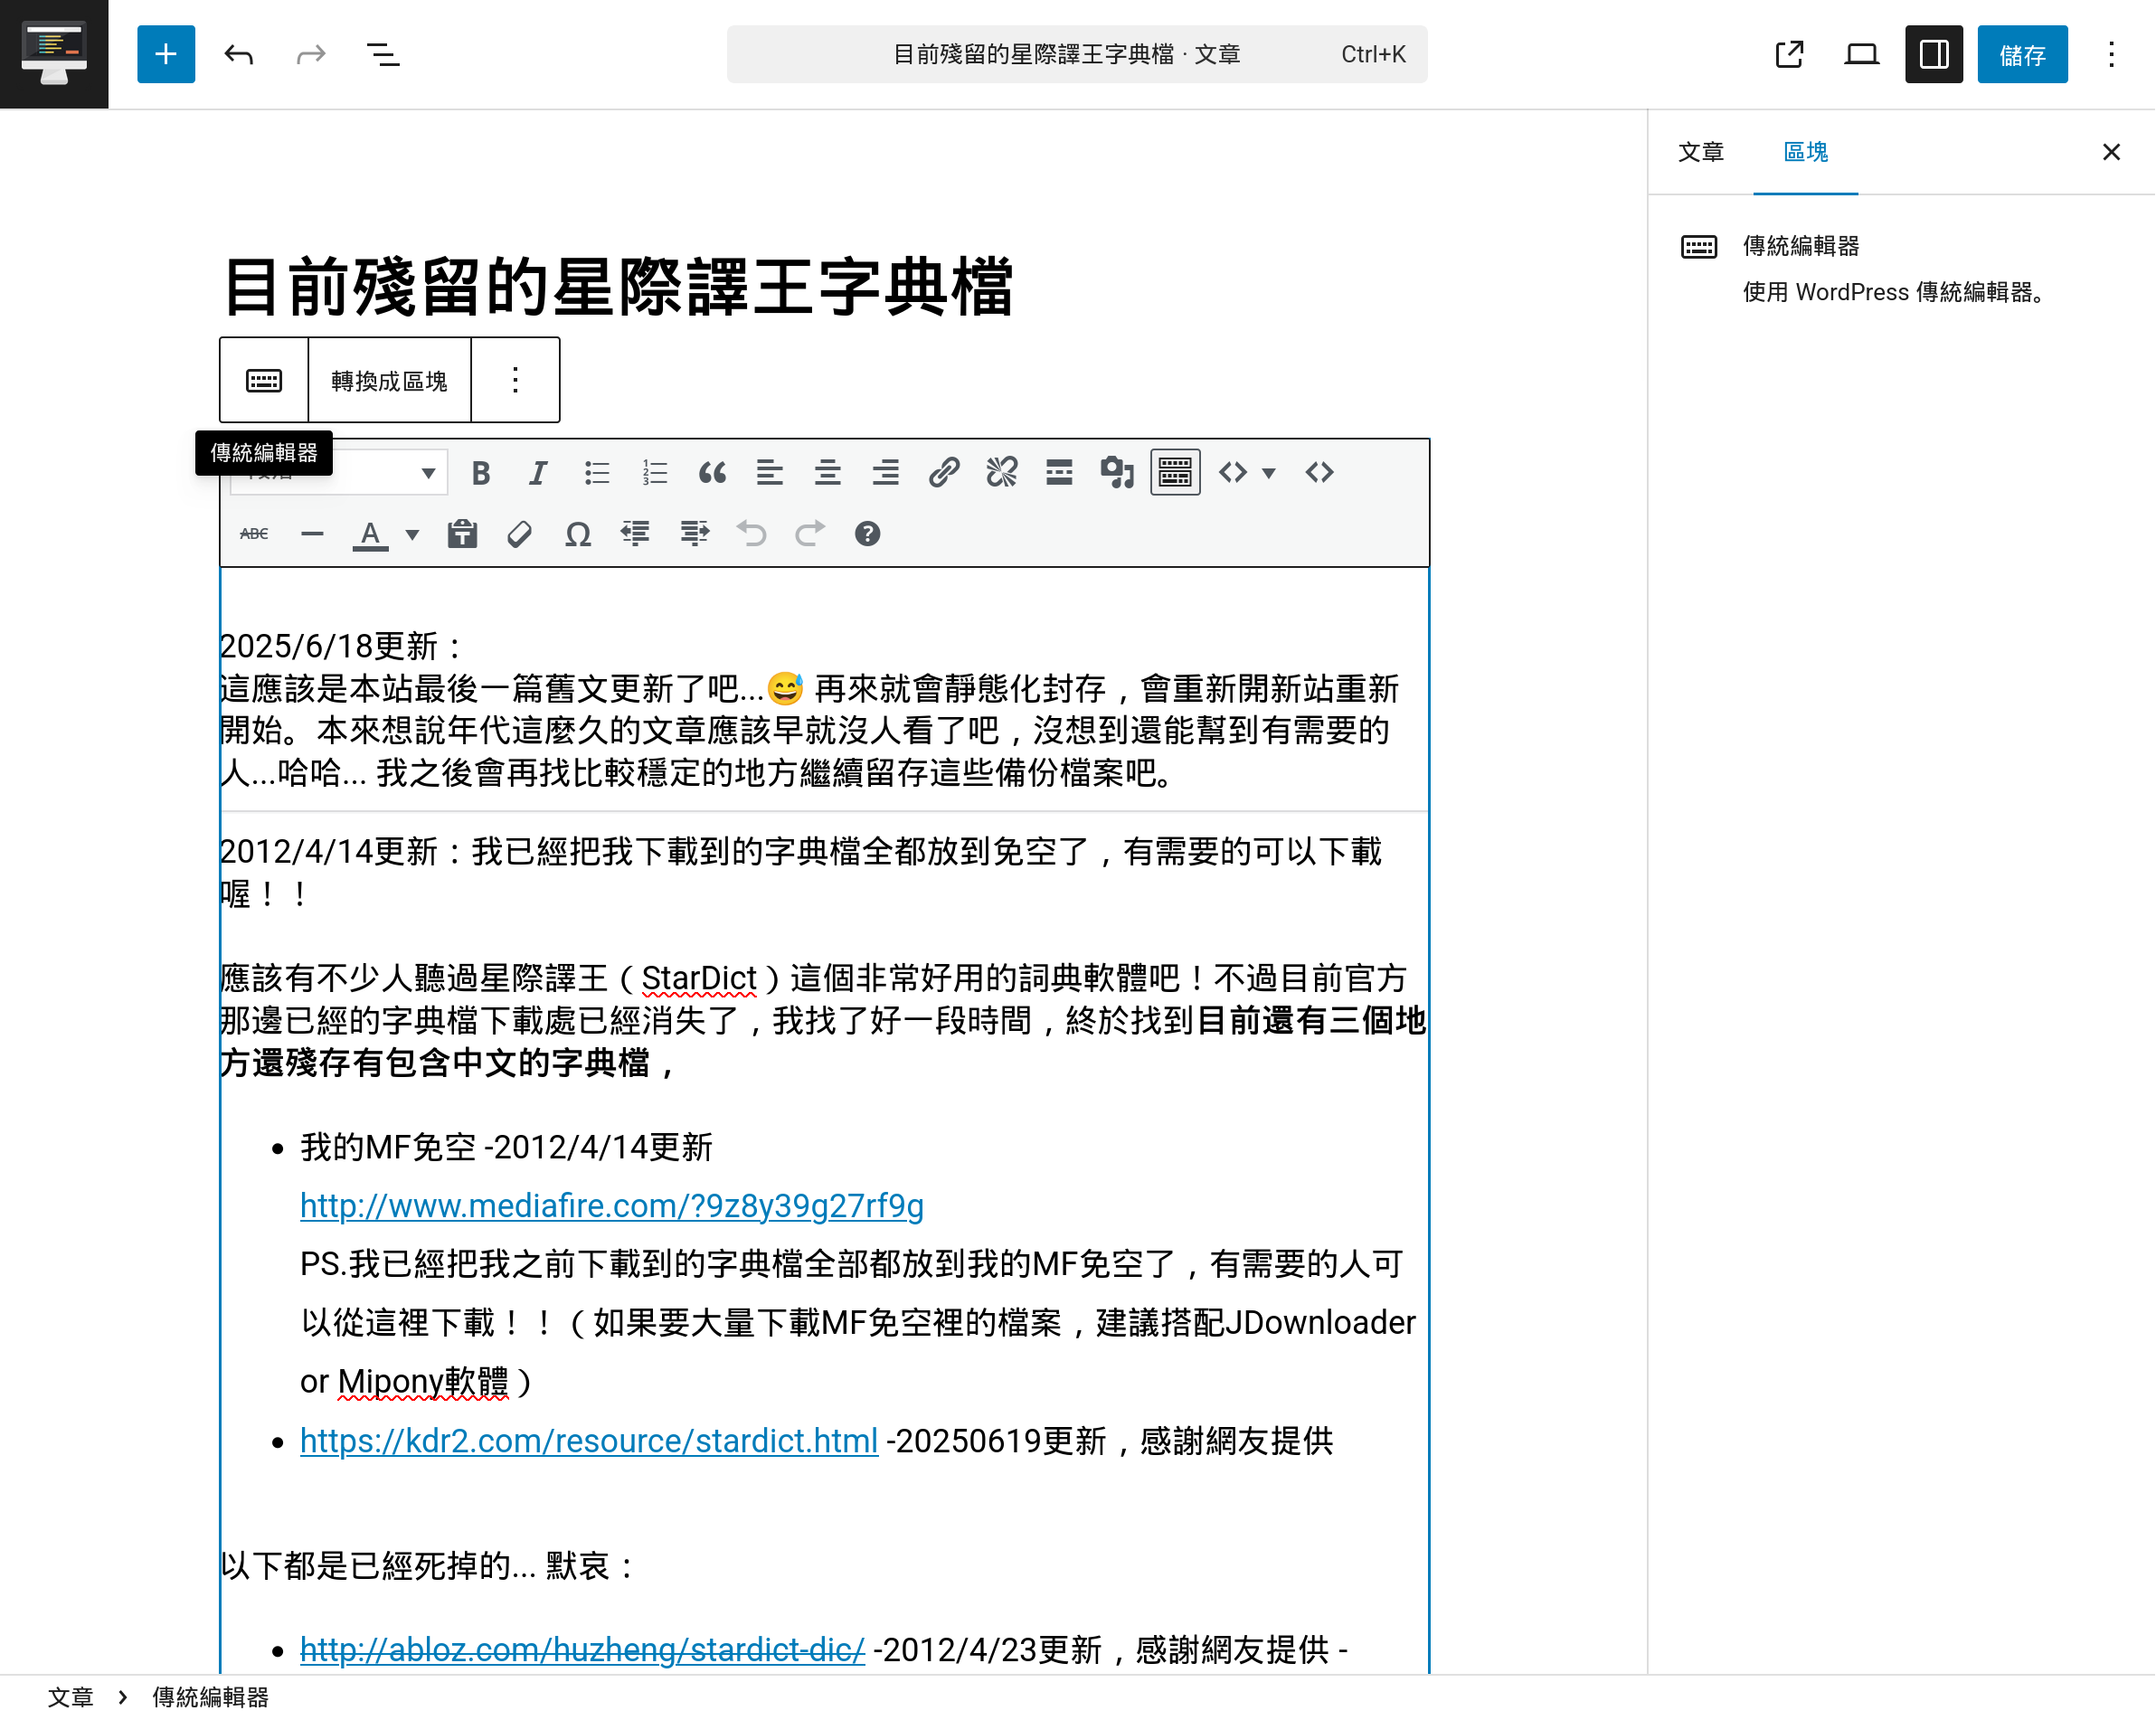This screenshot has height=1720, width=2156.
Task: Remove link with the unlink icon
Action: [x=1001, y=473]
